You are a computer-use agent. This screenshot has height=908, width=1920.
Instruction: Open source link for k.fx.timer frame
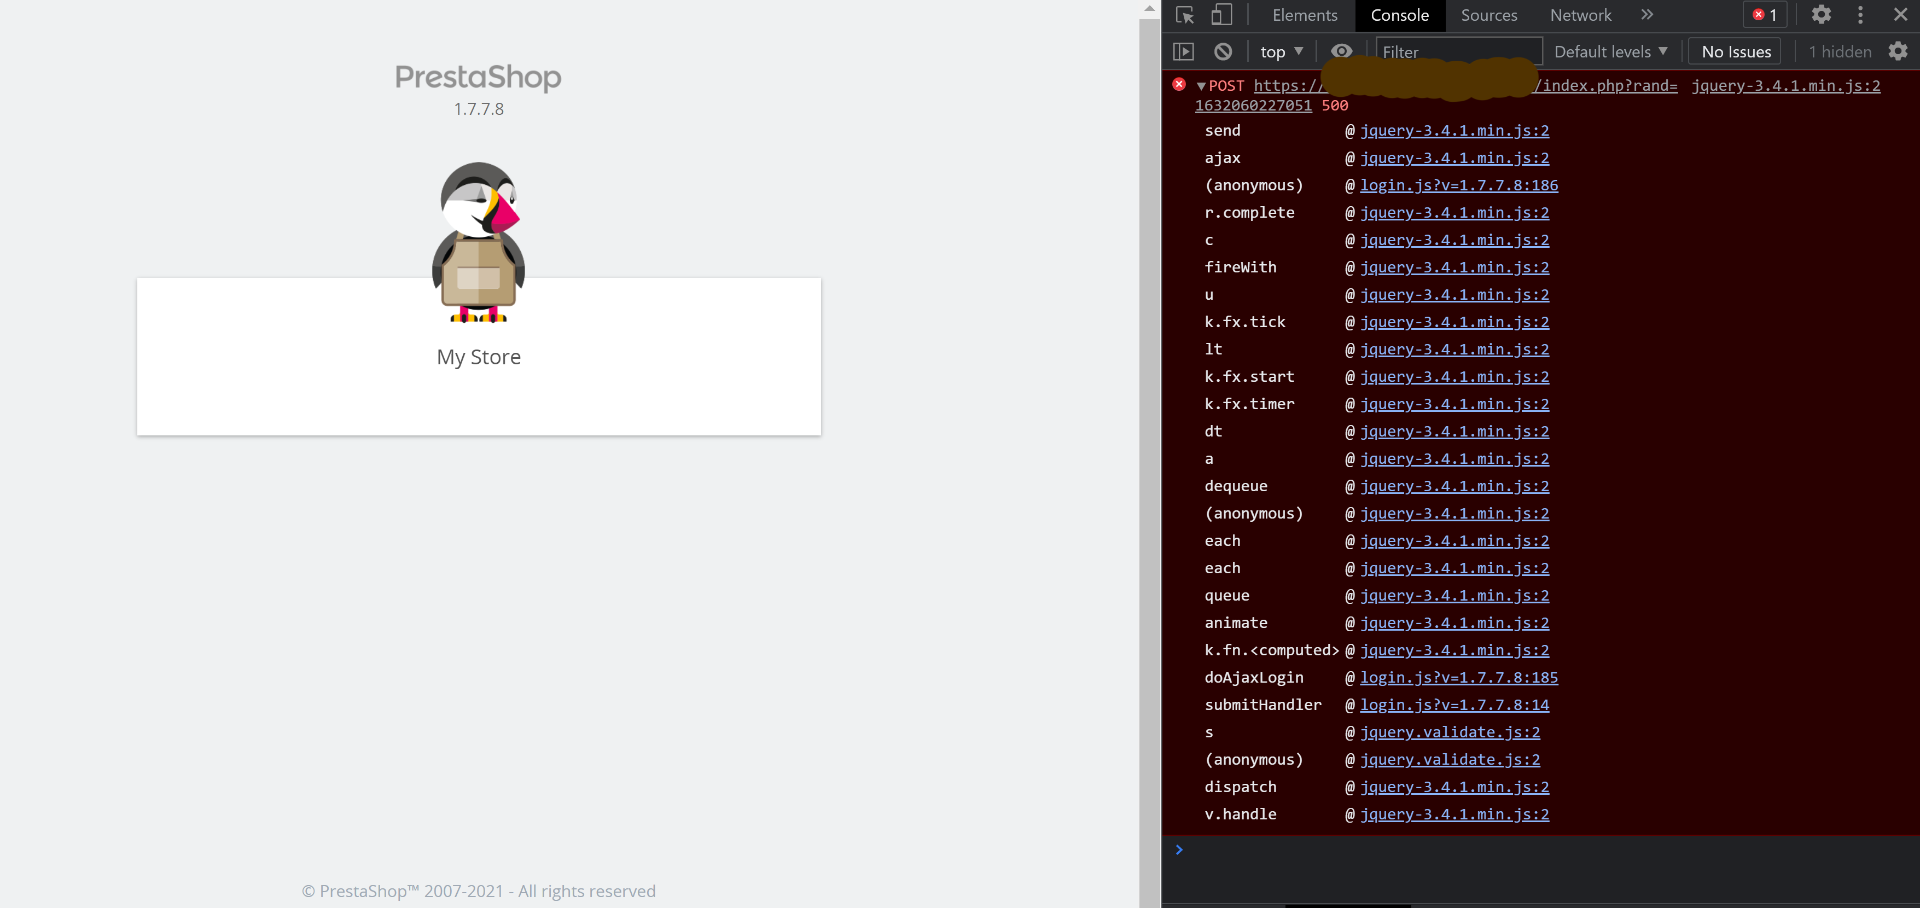[1454, 404]
